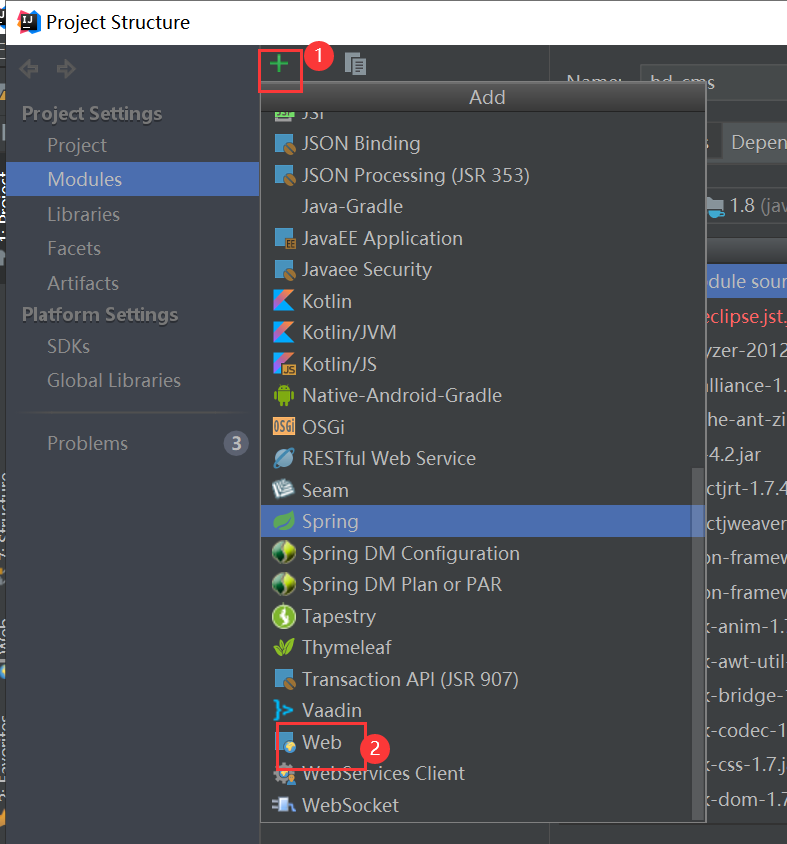The width and height of the screenshot is (787, 844).
Task: Click the RESTful Web Service icon
Action: click(284, 458)
